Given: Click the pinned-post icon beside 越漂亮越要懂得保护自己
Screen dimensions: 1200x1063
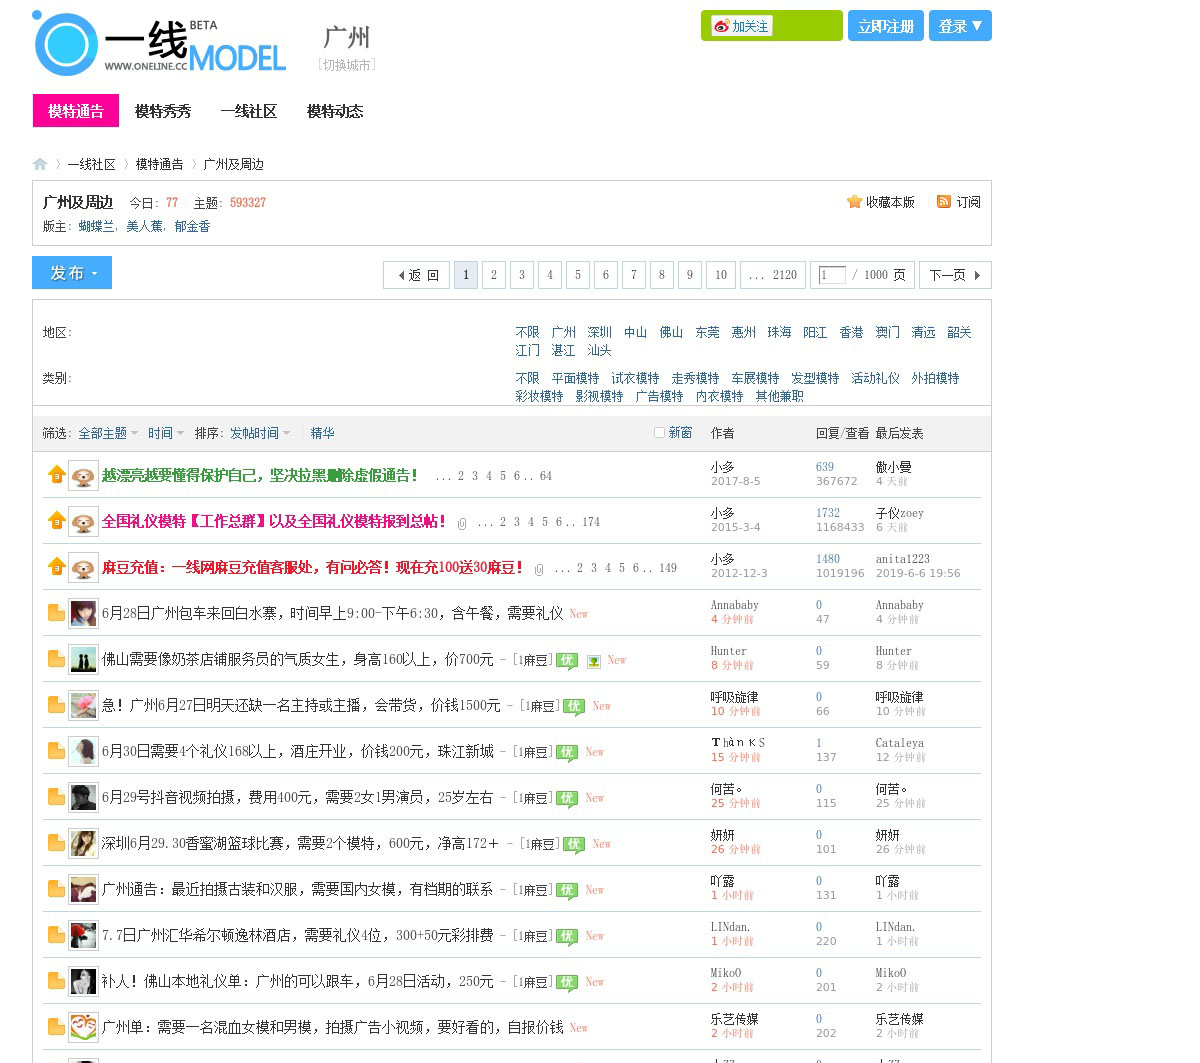Looking at the screenshot, I should [x=57, y=475].
